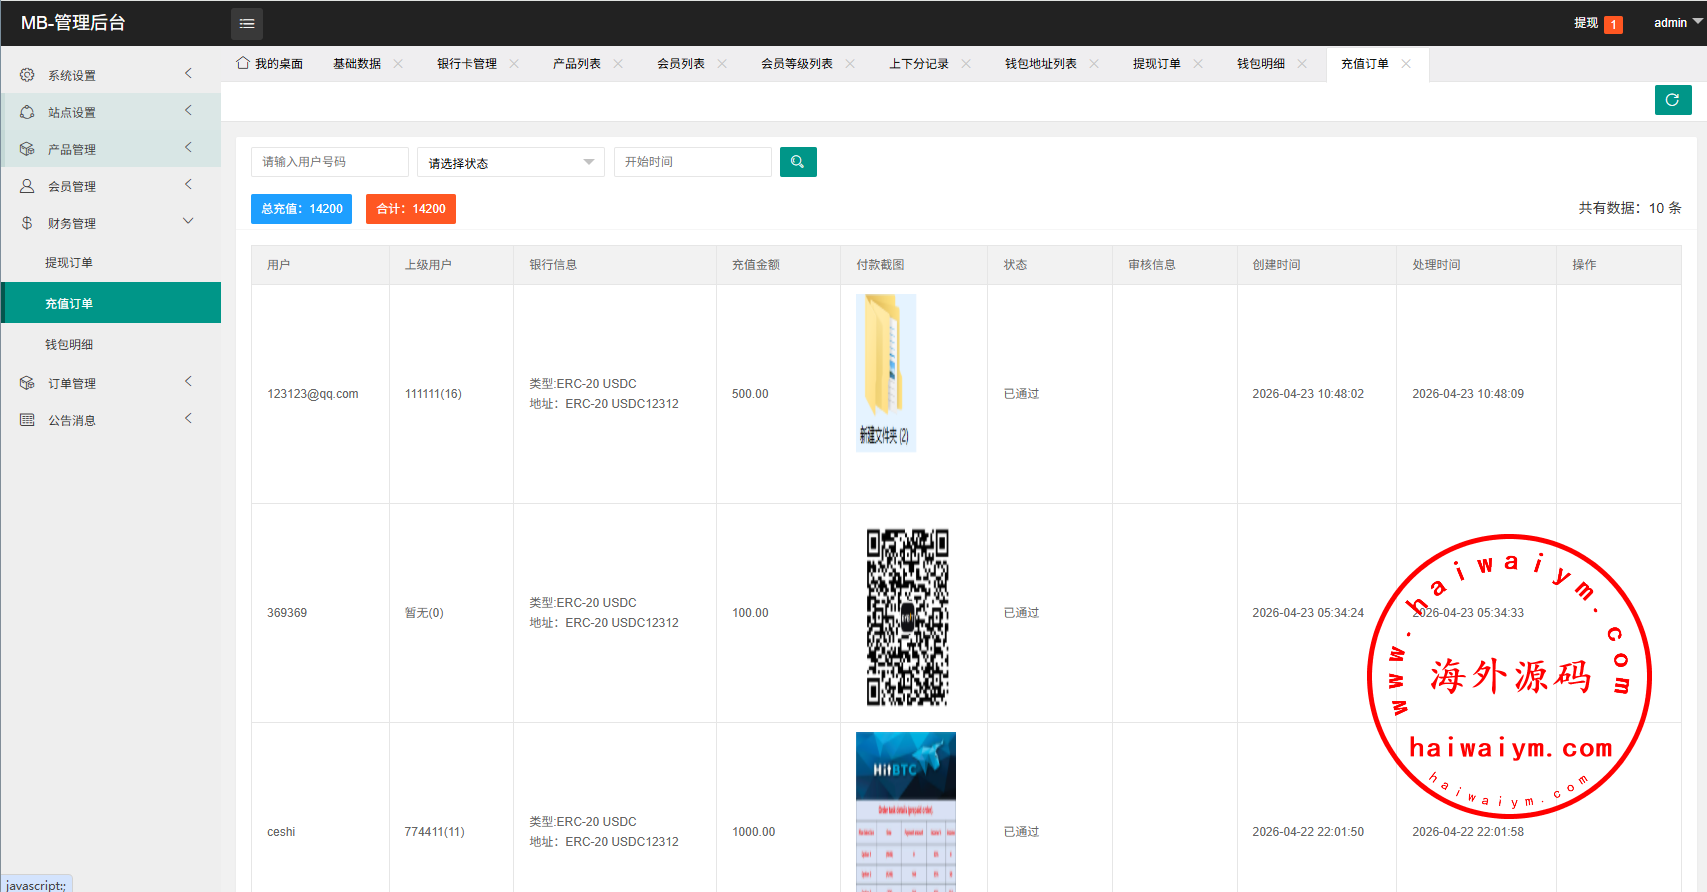
Task: Switch to the 钱包地址列表 tab
Action: coord(1040,64)
